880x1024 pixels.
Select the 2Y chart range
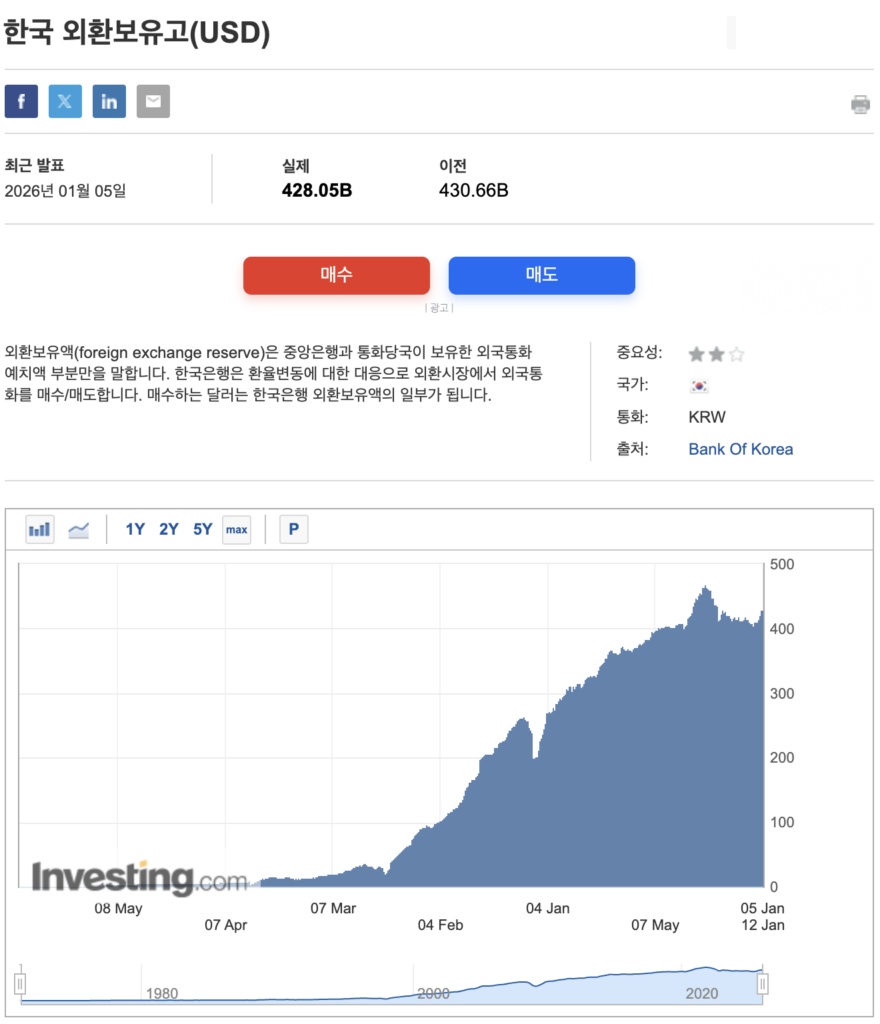(x=169, y=529)
